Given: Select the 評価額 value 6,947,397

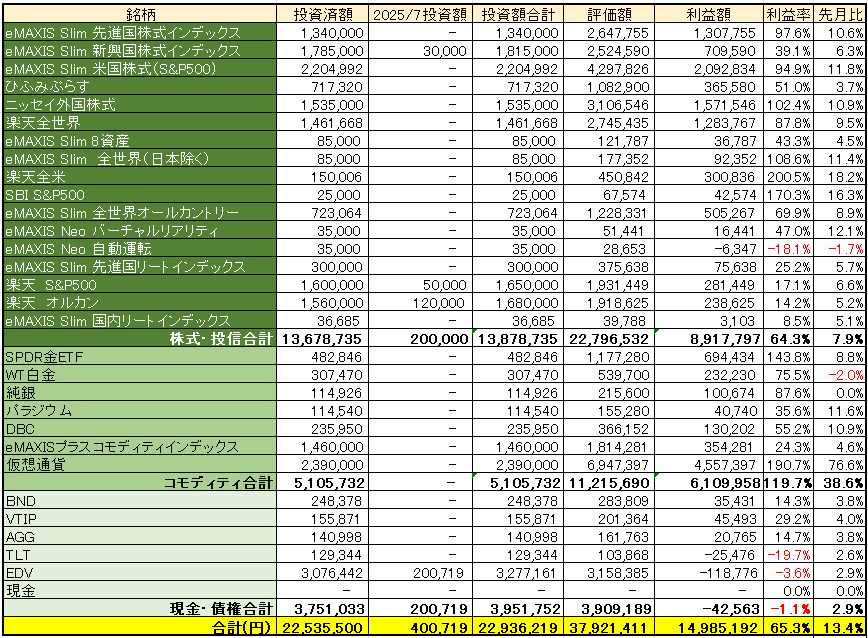Looking at the screenshot, I should tap(608, 465).
